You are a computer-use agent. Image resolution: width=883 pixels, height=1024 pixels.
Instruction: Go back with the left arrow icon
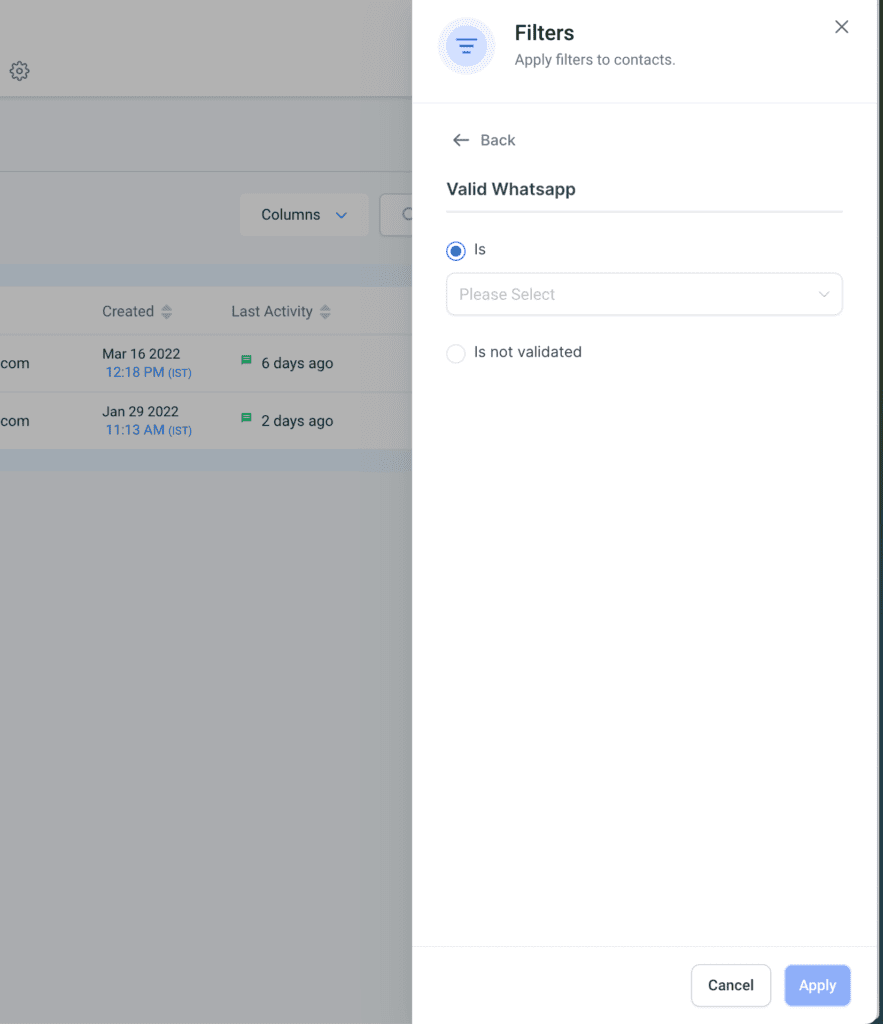(461, 140)
